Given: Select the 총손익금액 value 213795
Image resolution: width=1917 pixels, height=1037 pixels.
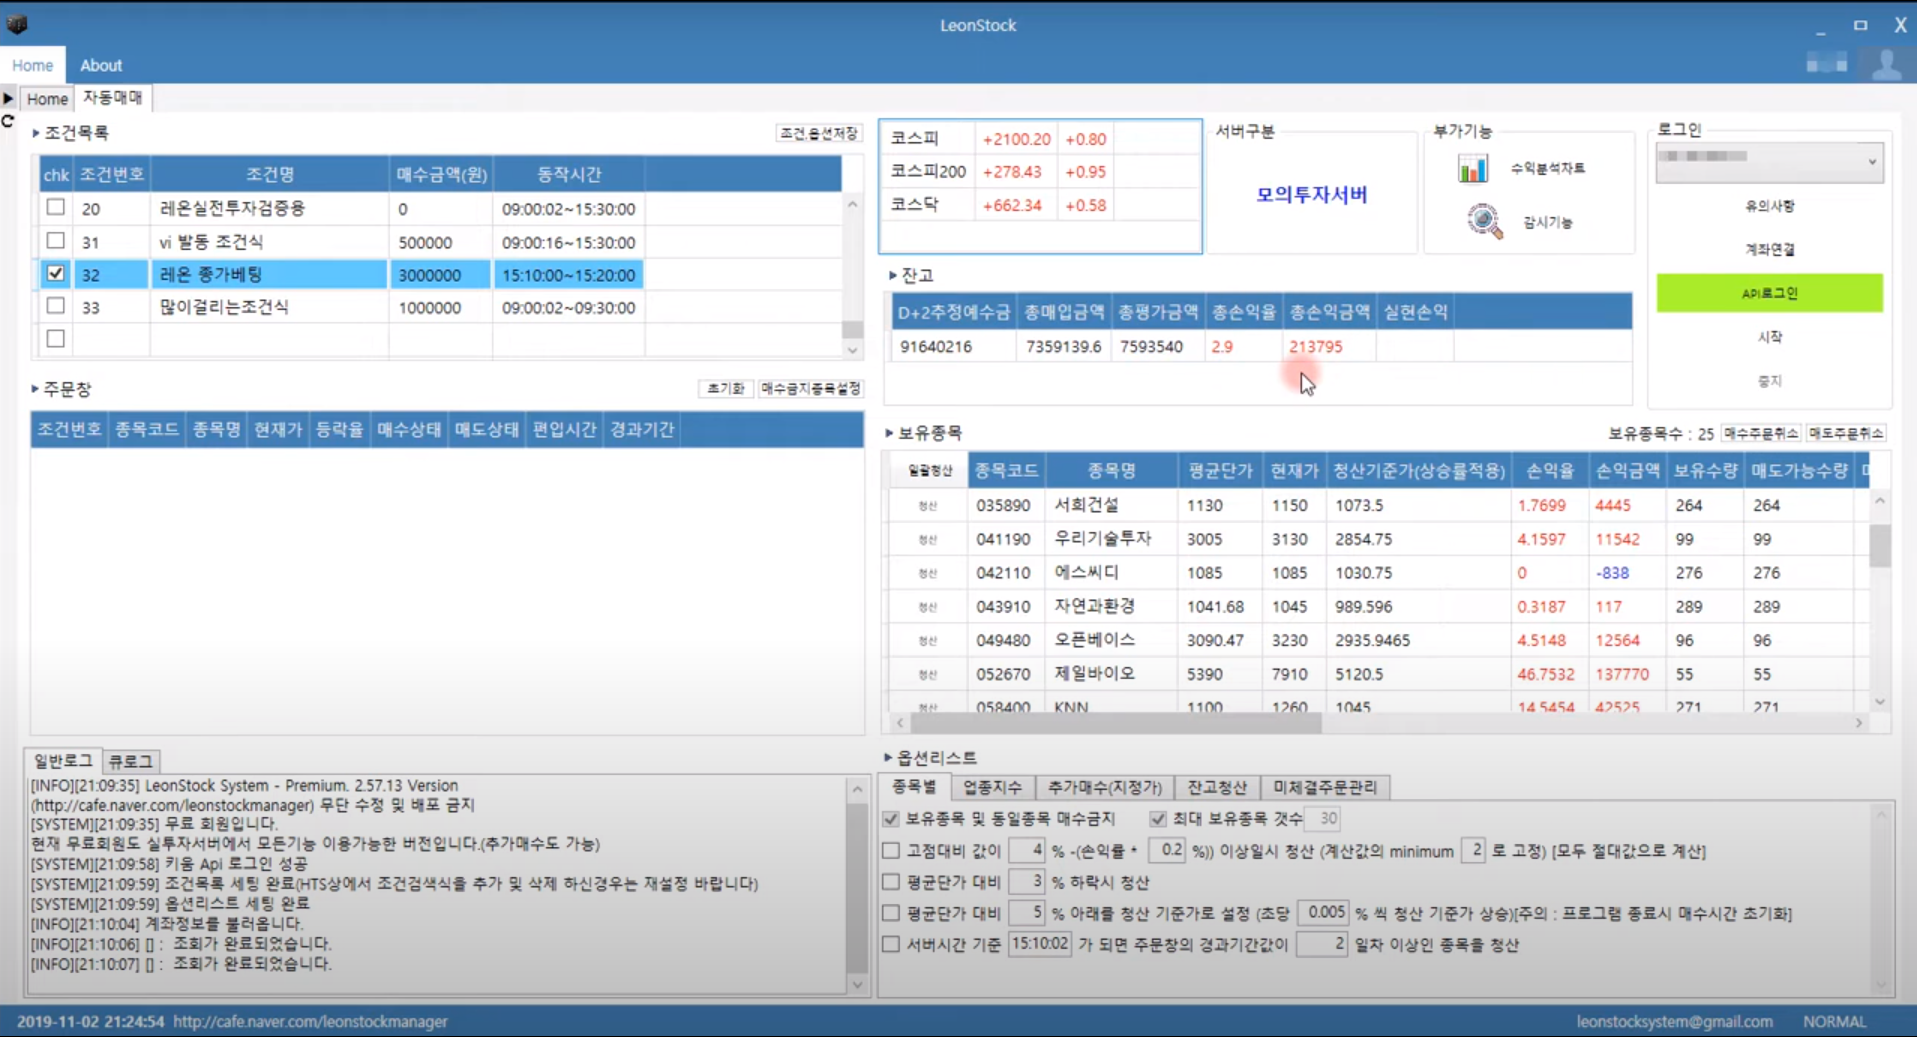Looking at the screenshot, I should pos(1316,346).
